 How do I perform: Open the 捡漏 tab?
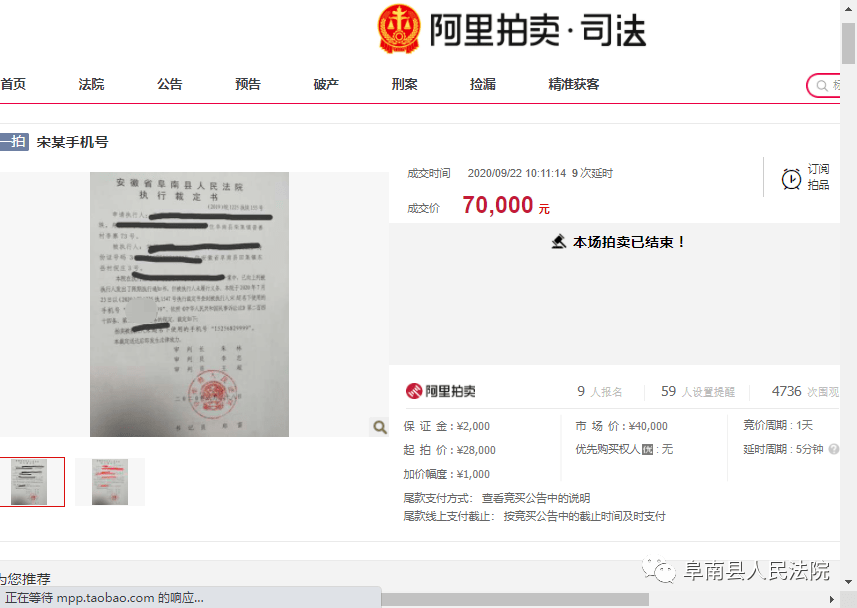pos(483,84)
